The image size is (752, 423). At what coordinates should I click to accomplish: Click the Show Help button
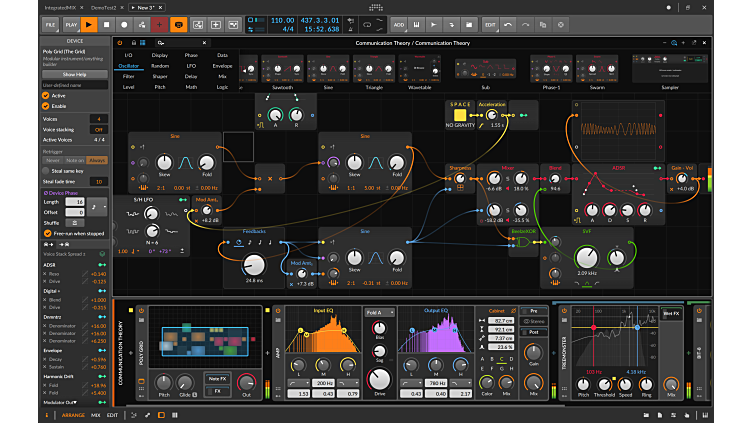click(x=75, y=74)
